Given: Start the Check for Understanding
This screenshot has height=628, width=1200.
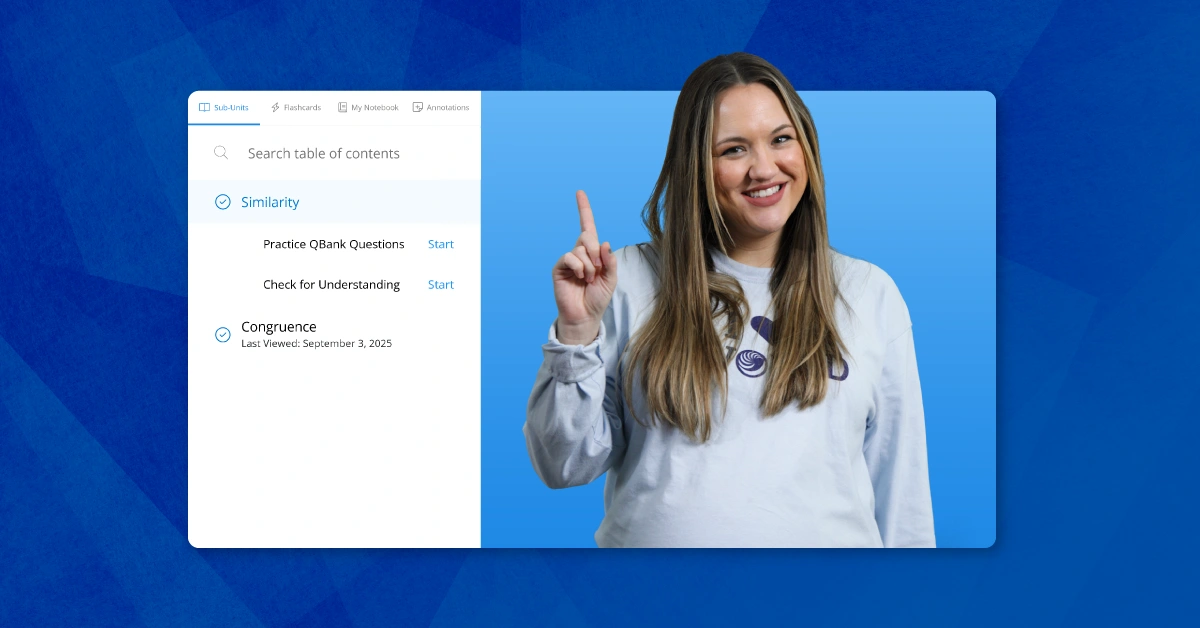Looking at the screenshot, I should pos(440,285).
